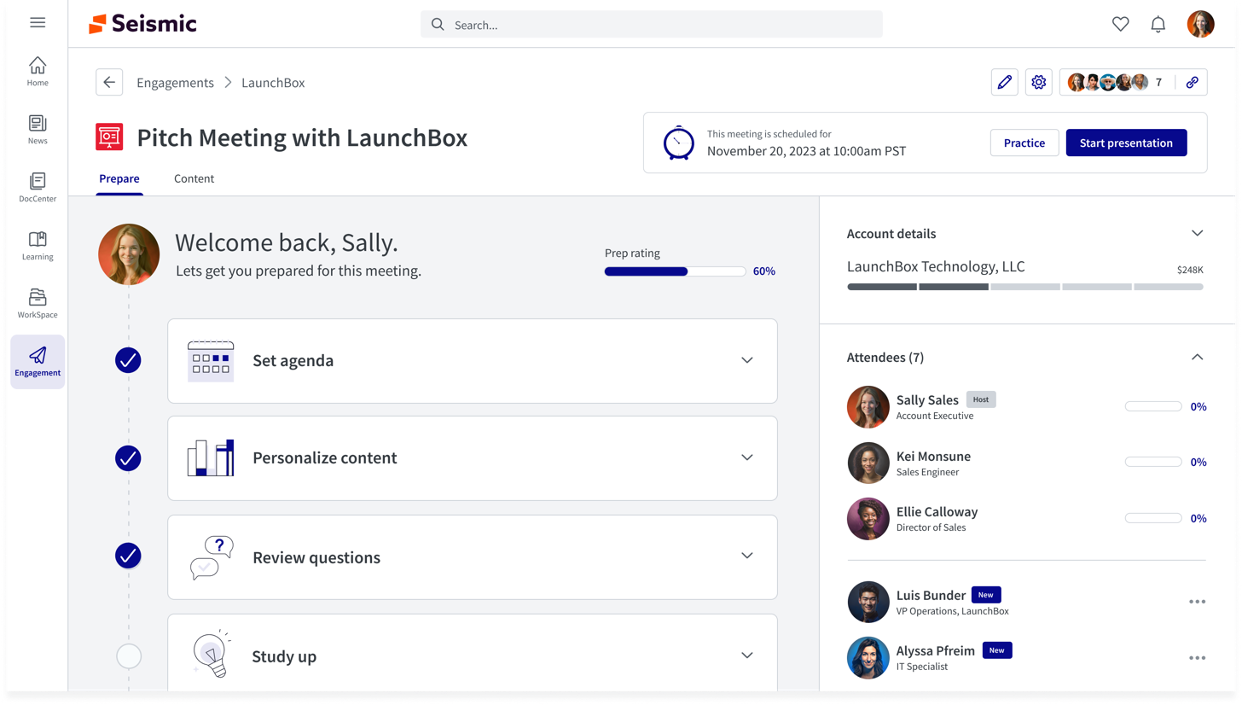
Task: Collapse the Attendees (7) section
Action: (1197, 357)
